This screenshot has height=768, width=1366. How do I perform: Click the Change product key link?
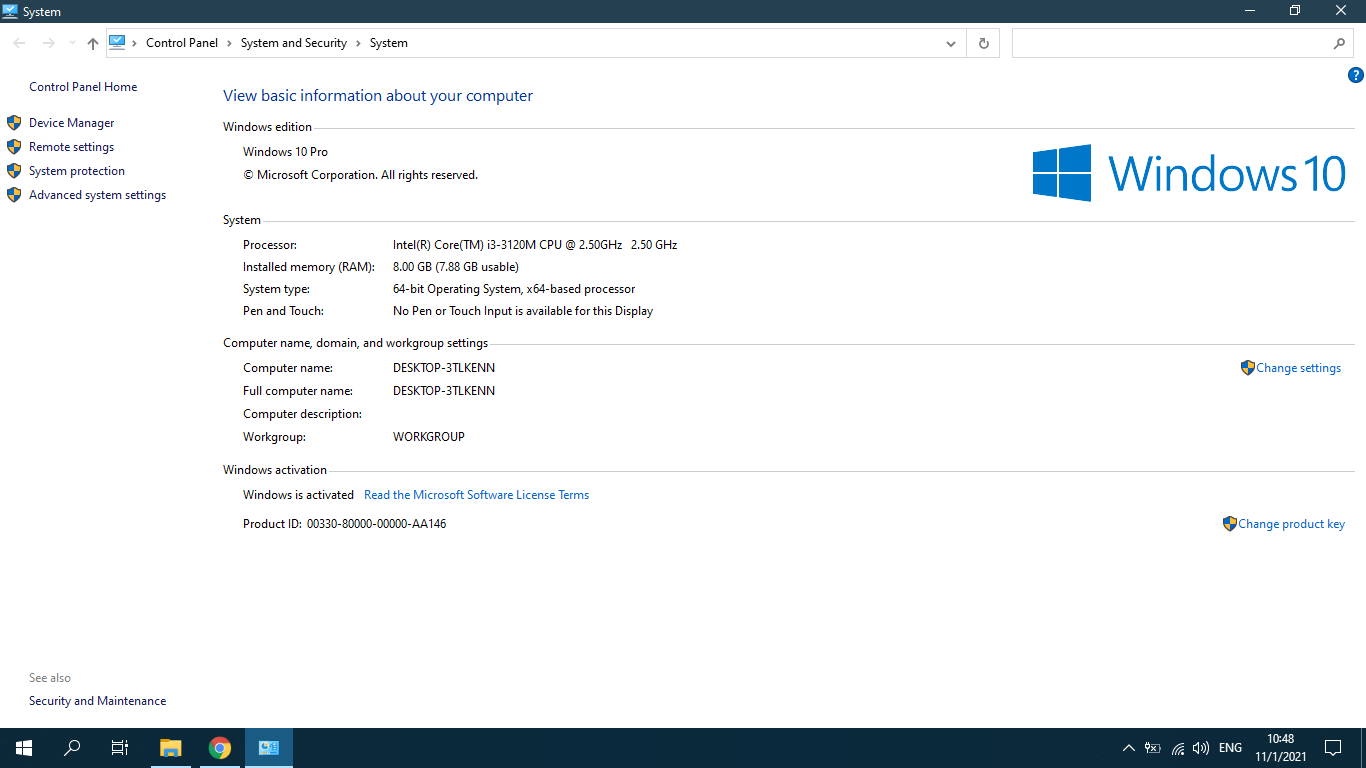tap(1292, 524)
